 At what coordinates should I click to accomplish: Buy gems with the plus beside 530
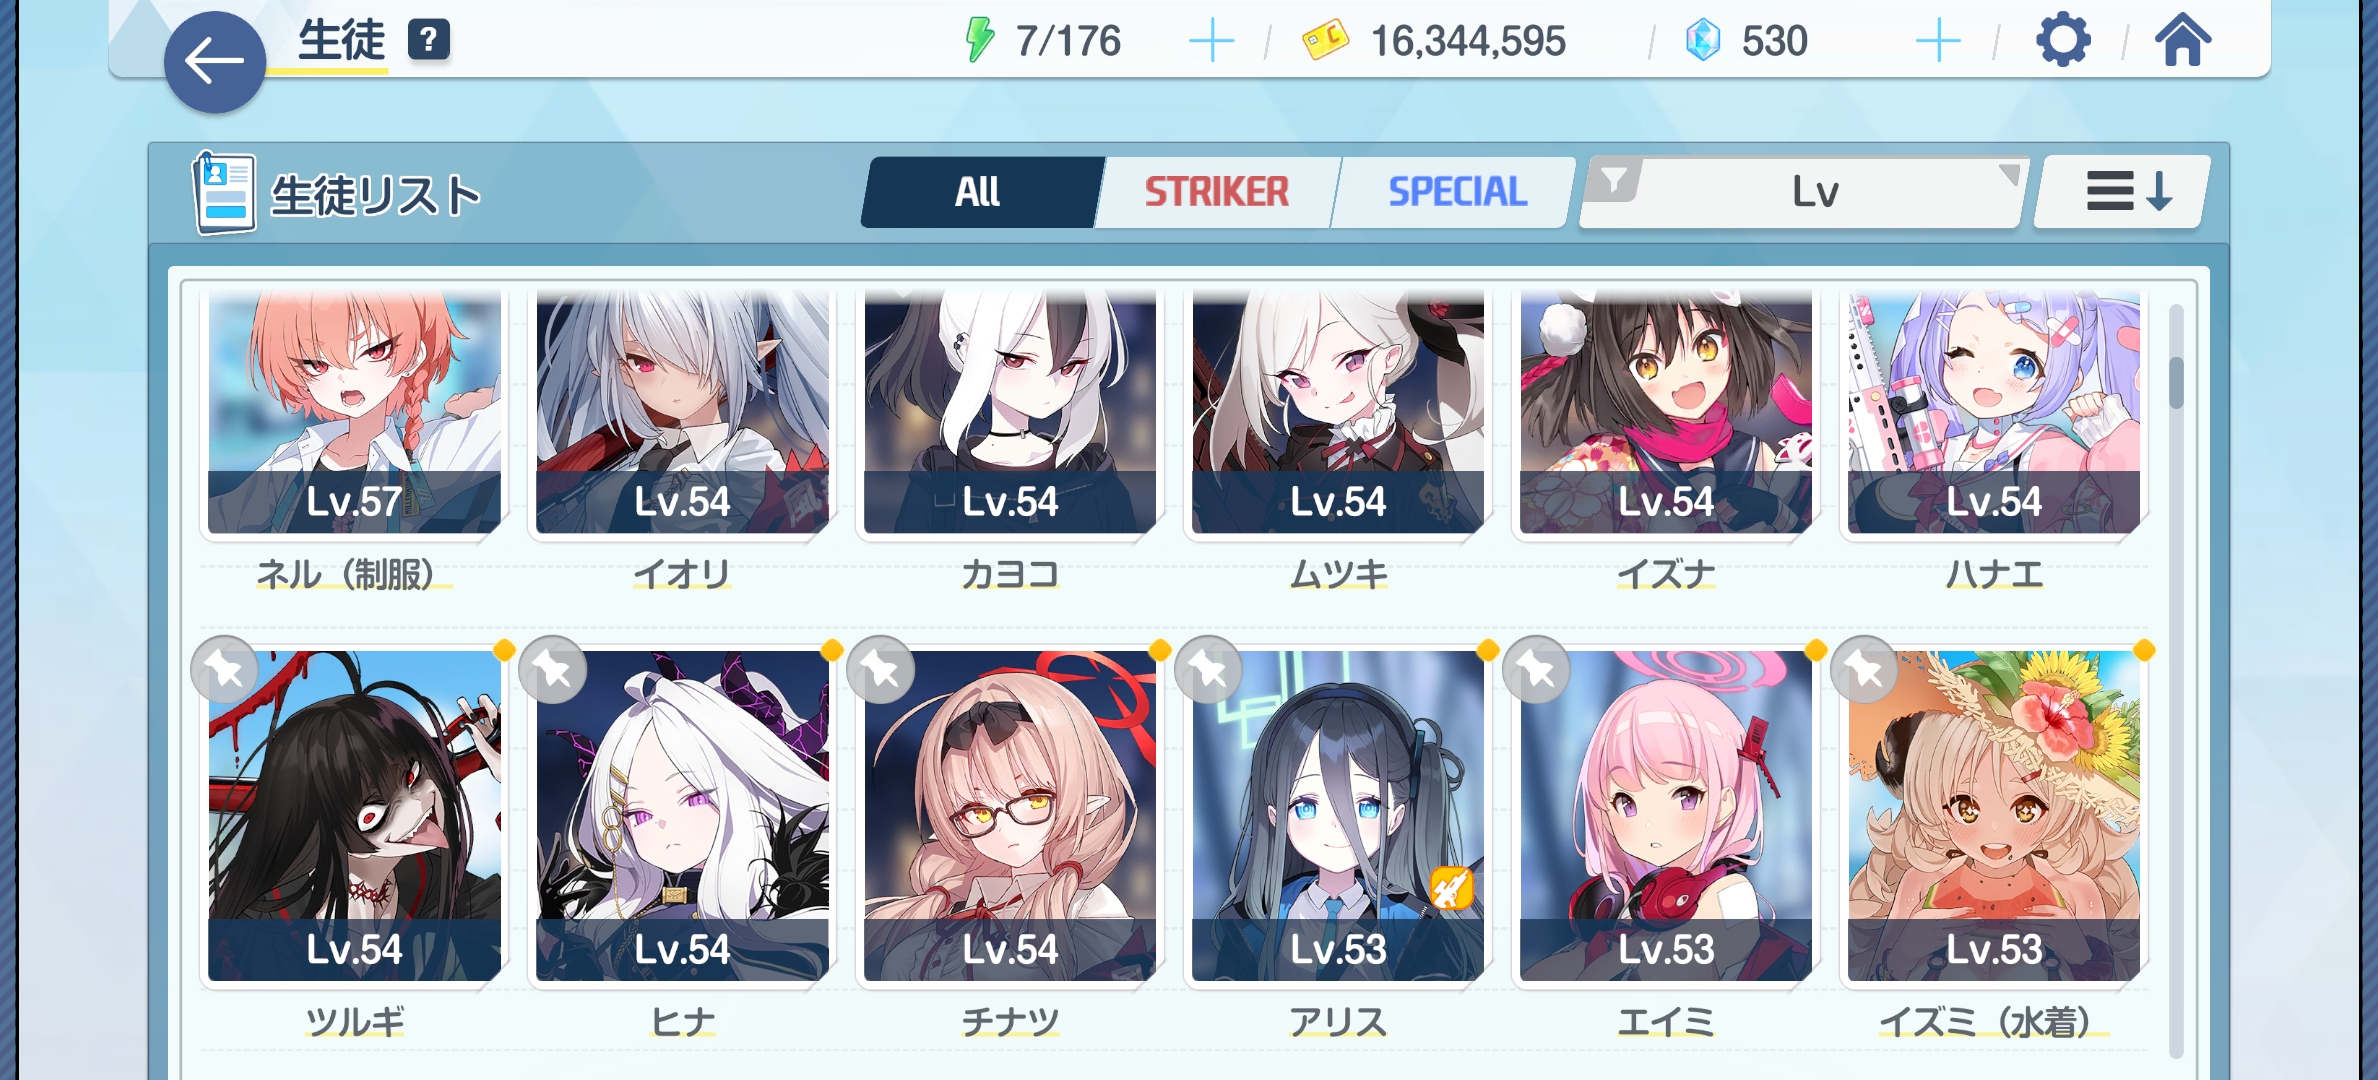[1938, 41]
